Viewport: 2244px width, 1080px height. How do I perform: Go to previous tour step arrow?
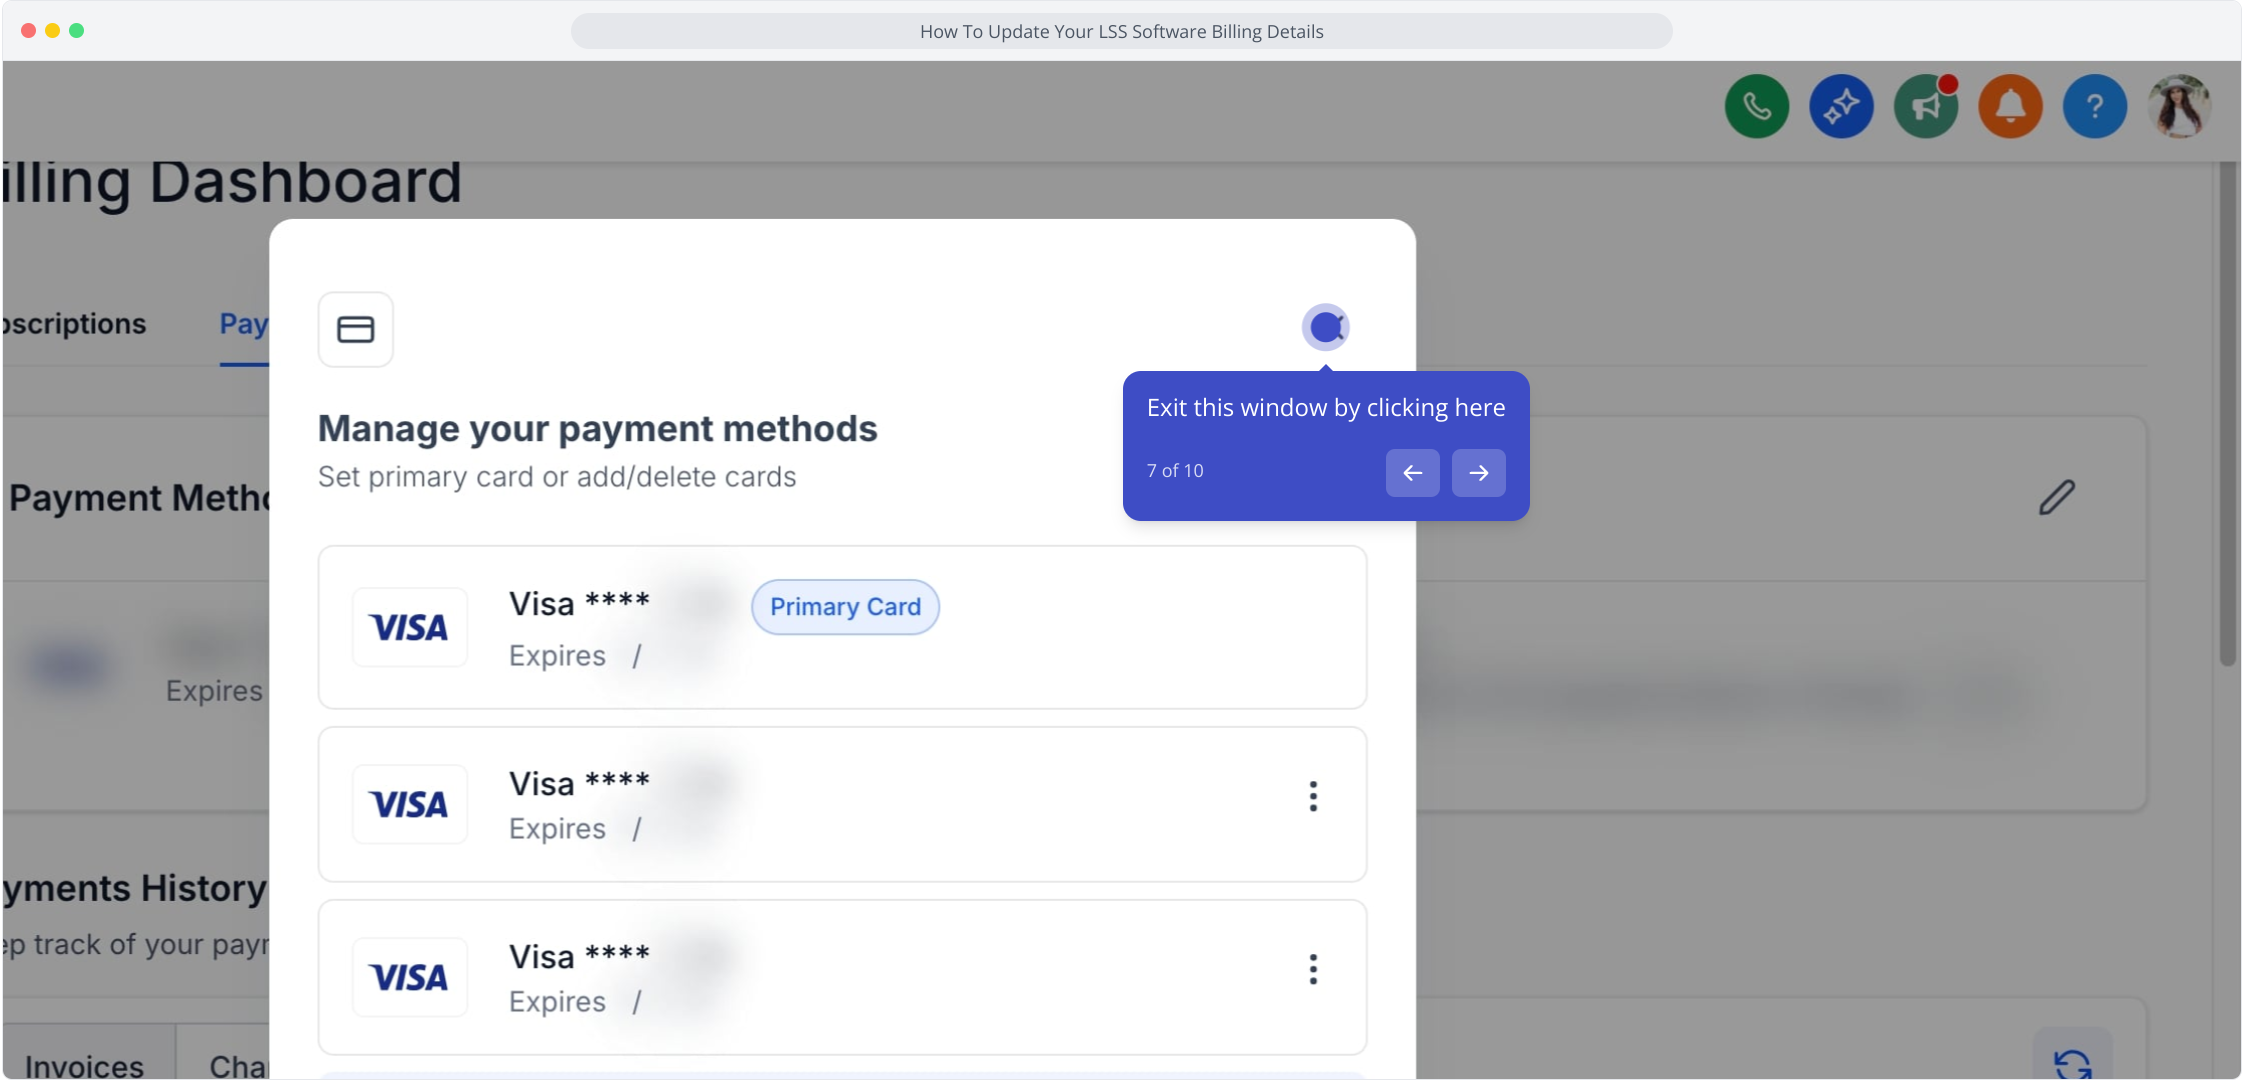tap(1412, 472)
